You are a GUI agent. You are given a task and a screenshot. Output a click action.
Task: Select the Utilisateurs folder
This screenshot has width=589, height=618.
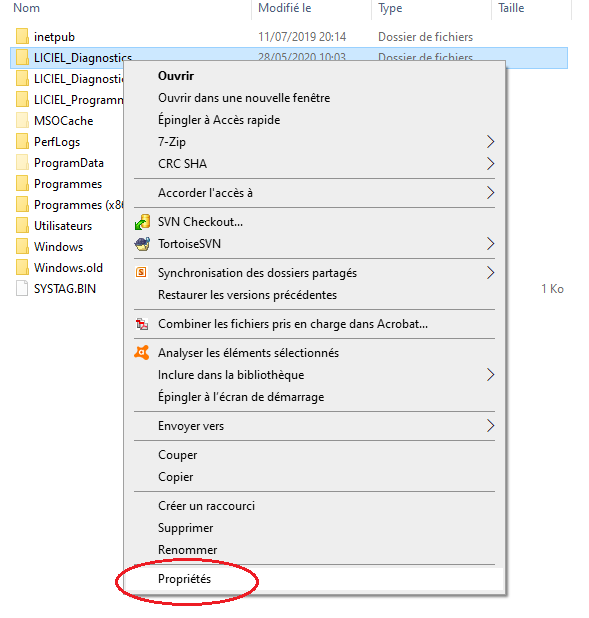click(63, 225)
